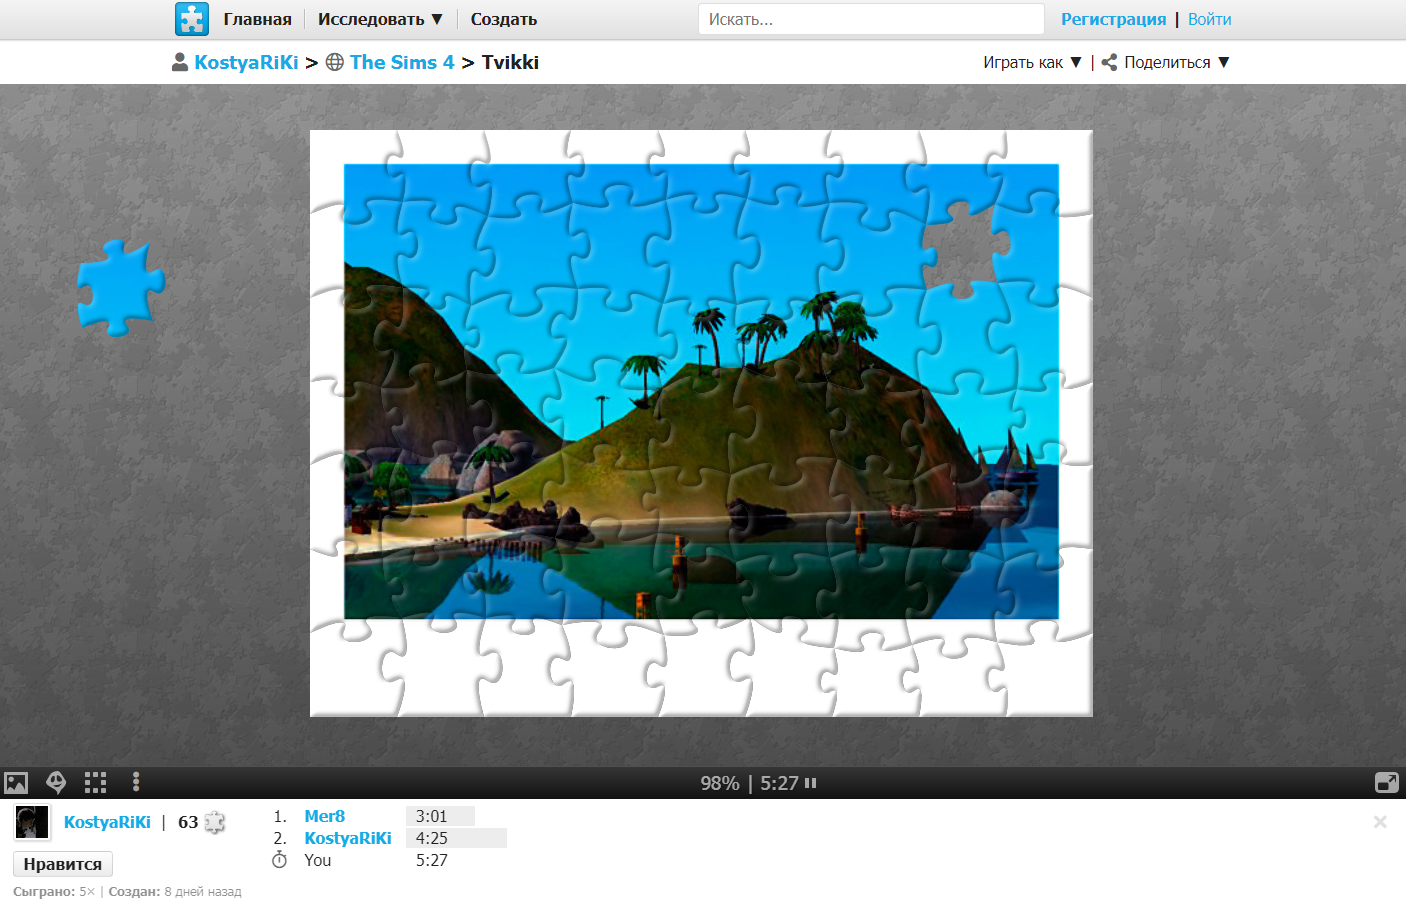Open the vertical dots more menu
Viewport: 1406px width, 916px height.
pos(136,782)
